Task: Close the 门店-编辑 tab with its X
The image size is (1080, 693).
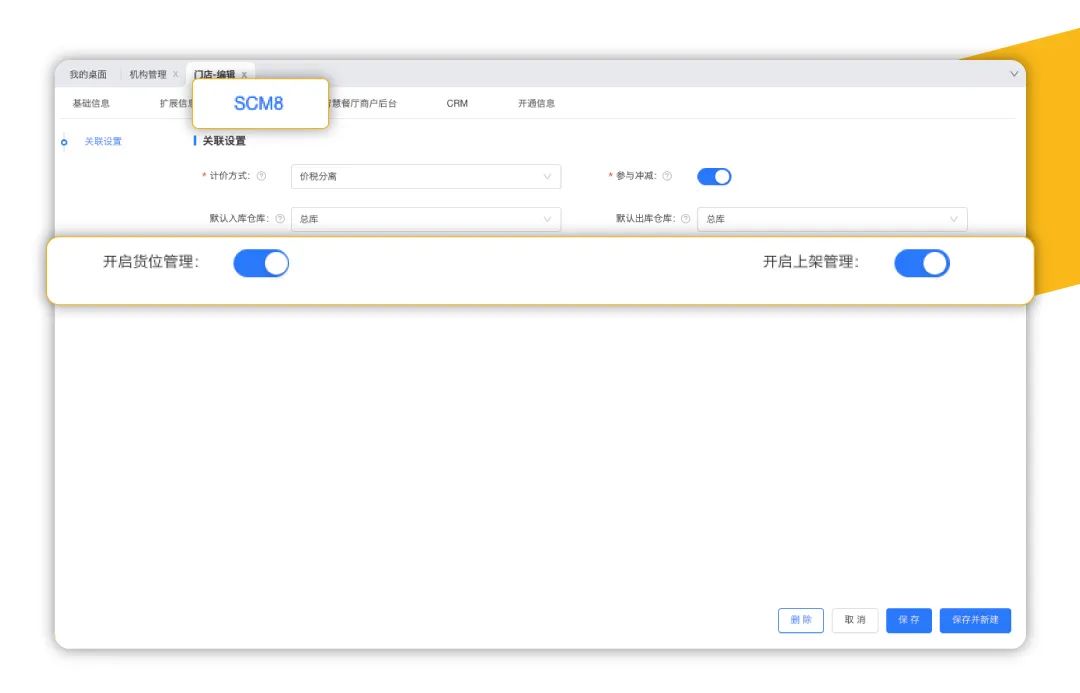Action: (x=244, y=75)
